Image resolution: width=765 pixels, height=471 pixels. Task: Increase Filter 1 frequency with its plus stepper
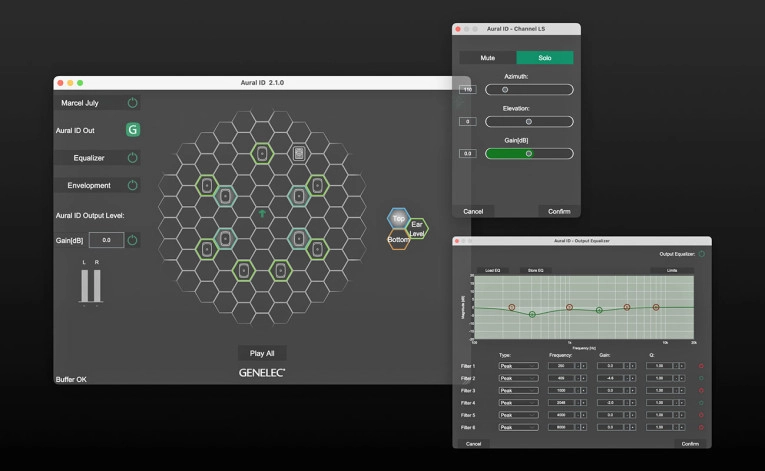(584, 366)
